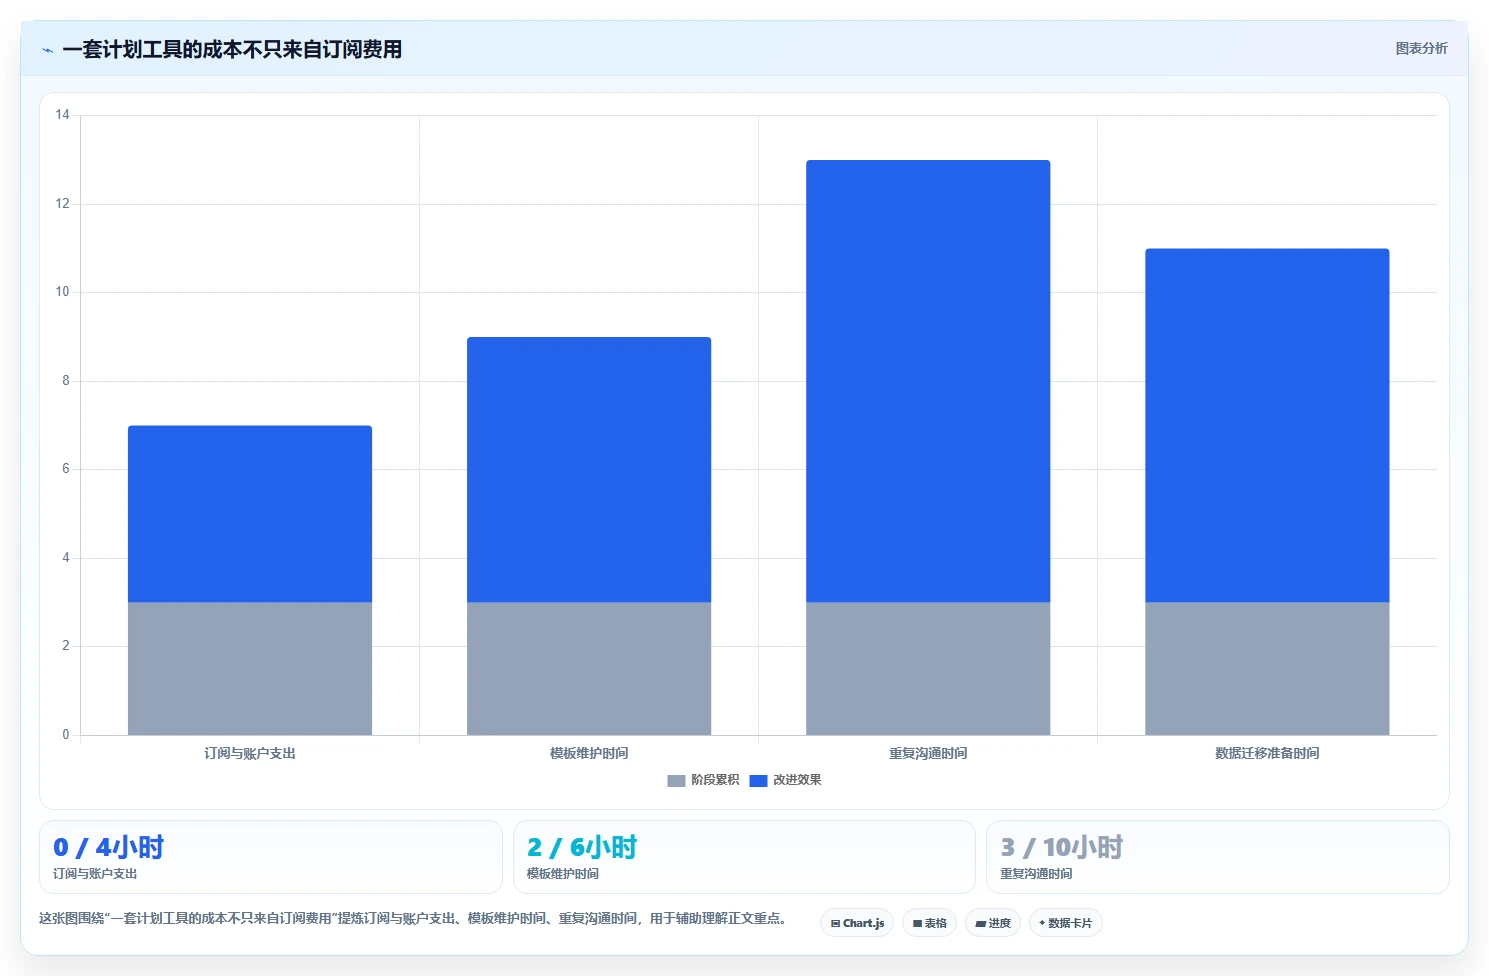
Task: Toggle the 阶段累积 legend gray swatch
Action: (x=676, y=780)
